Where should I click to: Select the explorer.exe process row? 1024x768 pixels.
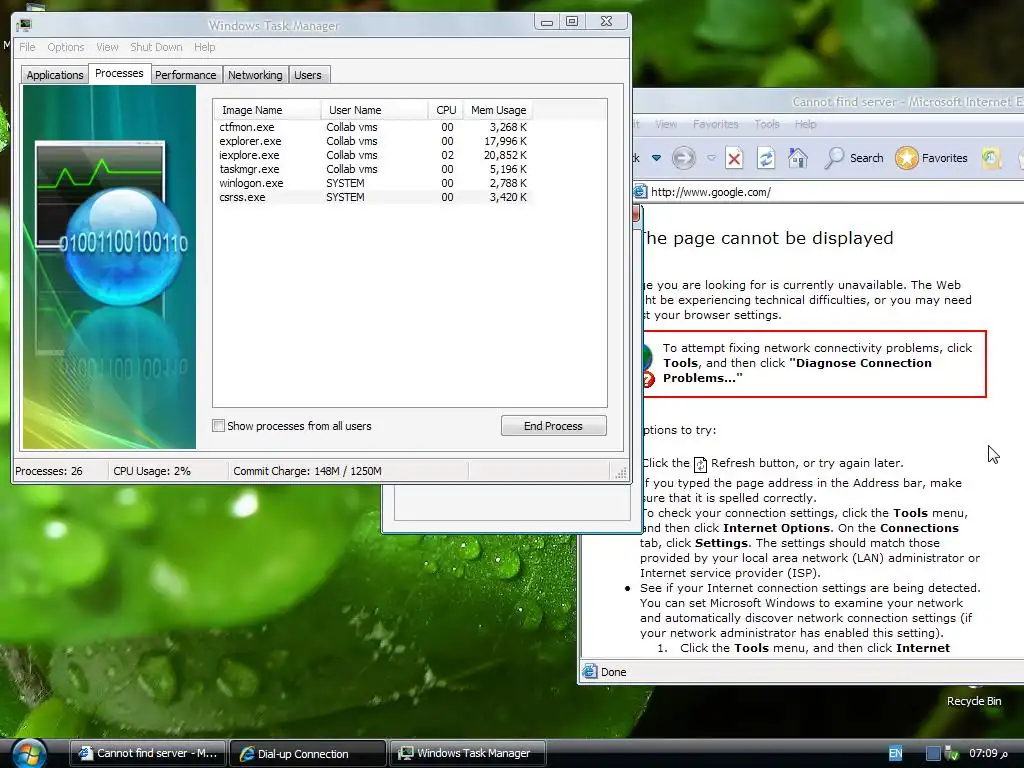pyautogui.click(x=373, y=141)
